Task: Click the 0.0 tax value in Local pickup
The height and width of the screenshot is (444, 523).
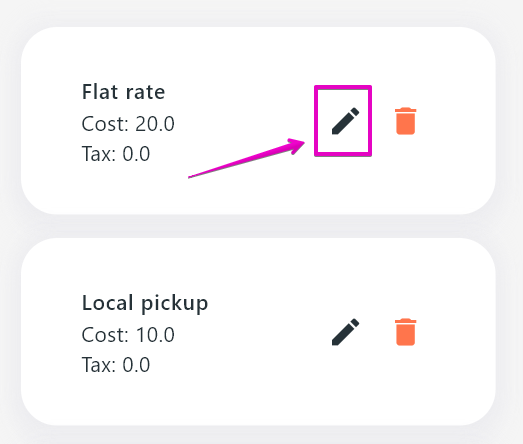Action: click(136, 365)
